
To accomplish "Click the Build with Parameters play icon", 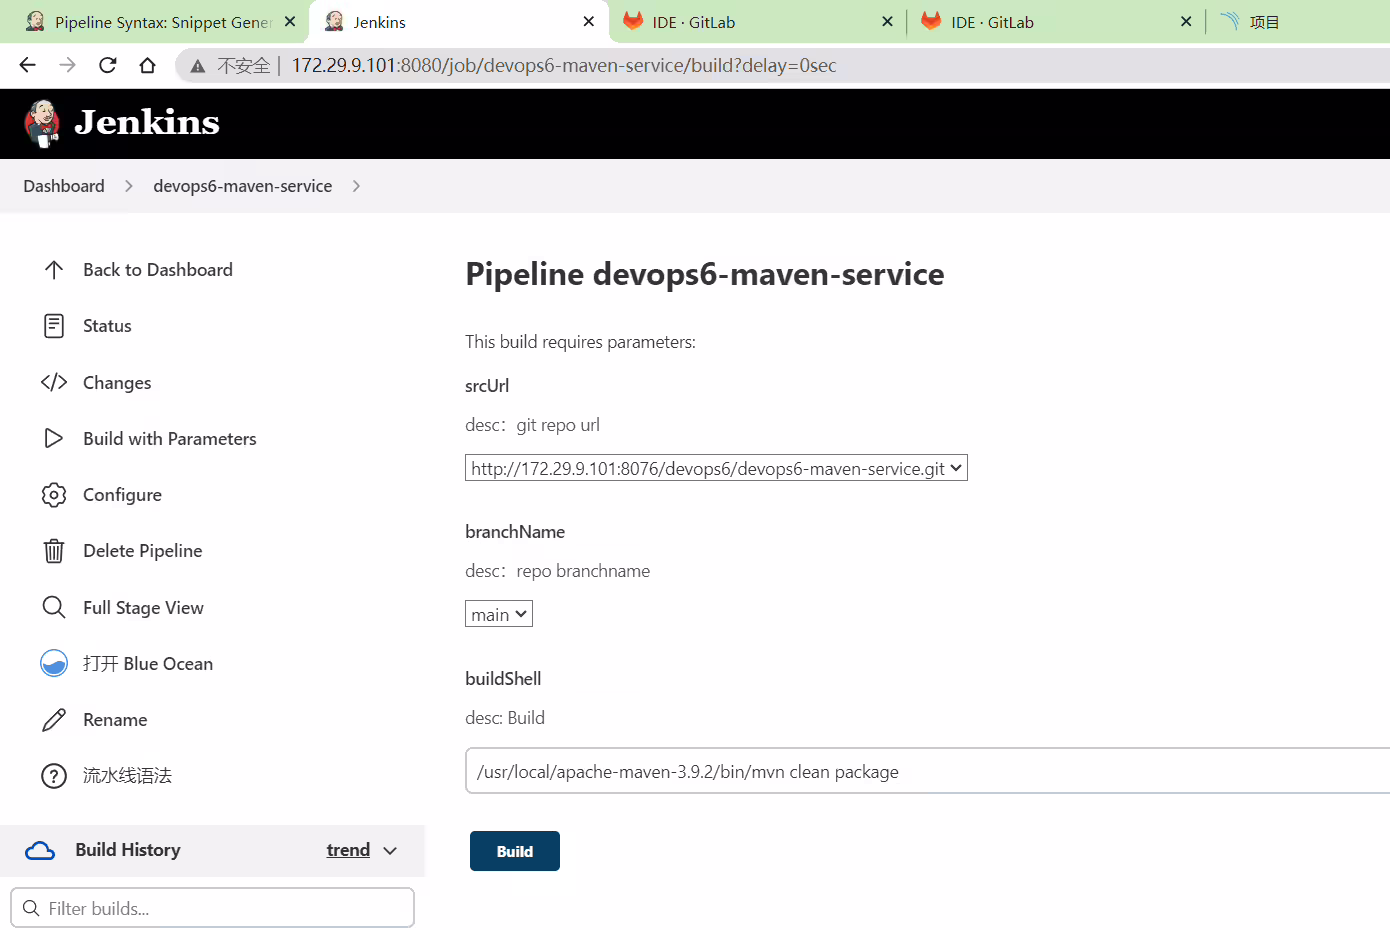I will point(54,438).
